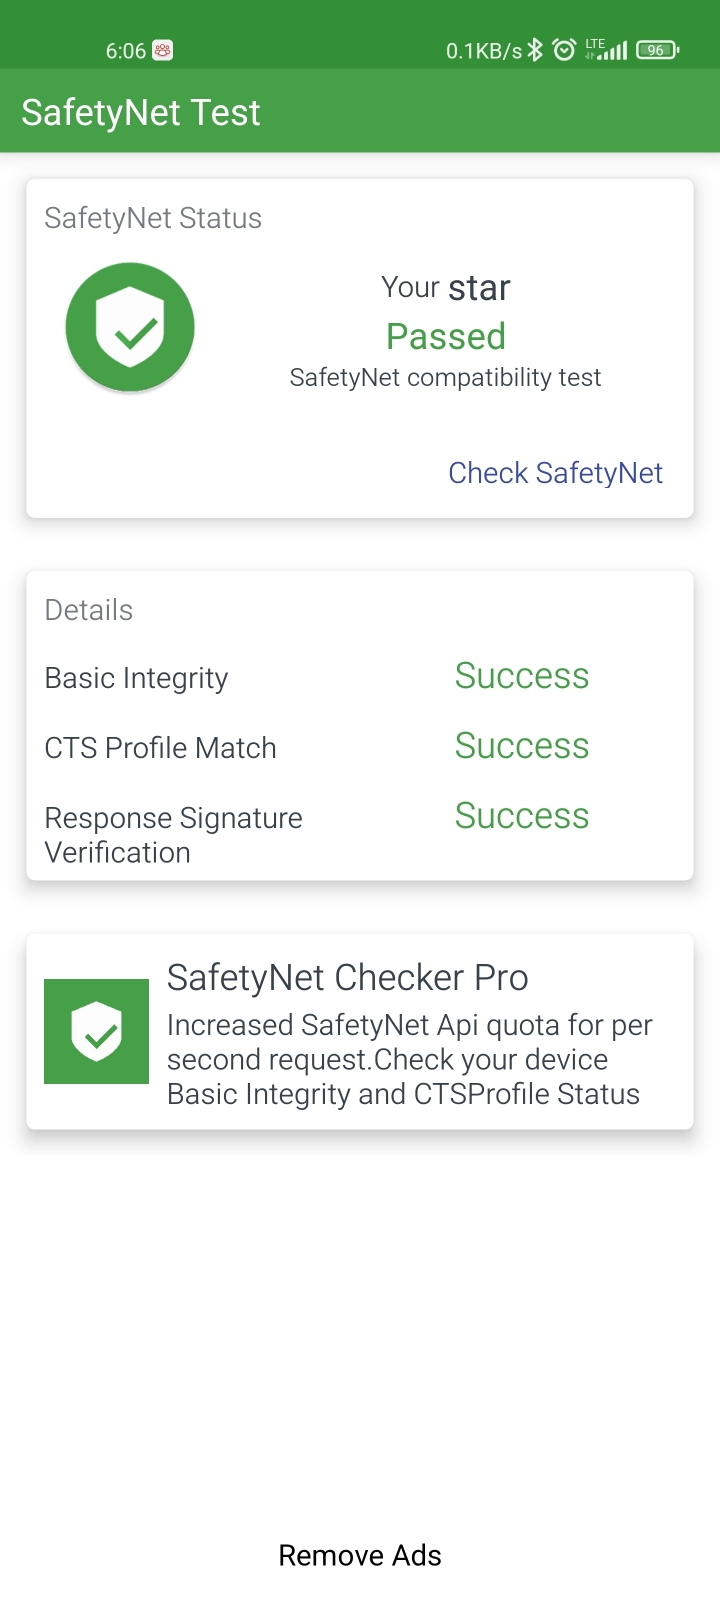Tap the SafetyNet Checker Pro description text
Viewport: 720px width, 1600px height.
pyautogui.click(x=410, y=1060)
